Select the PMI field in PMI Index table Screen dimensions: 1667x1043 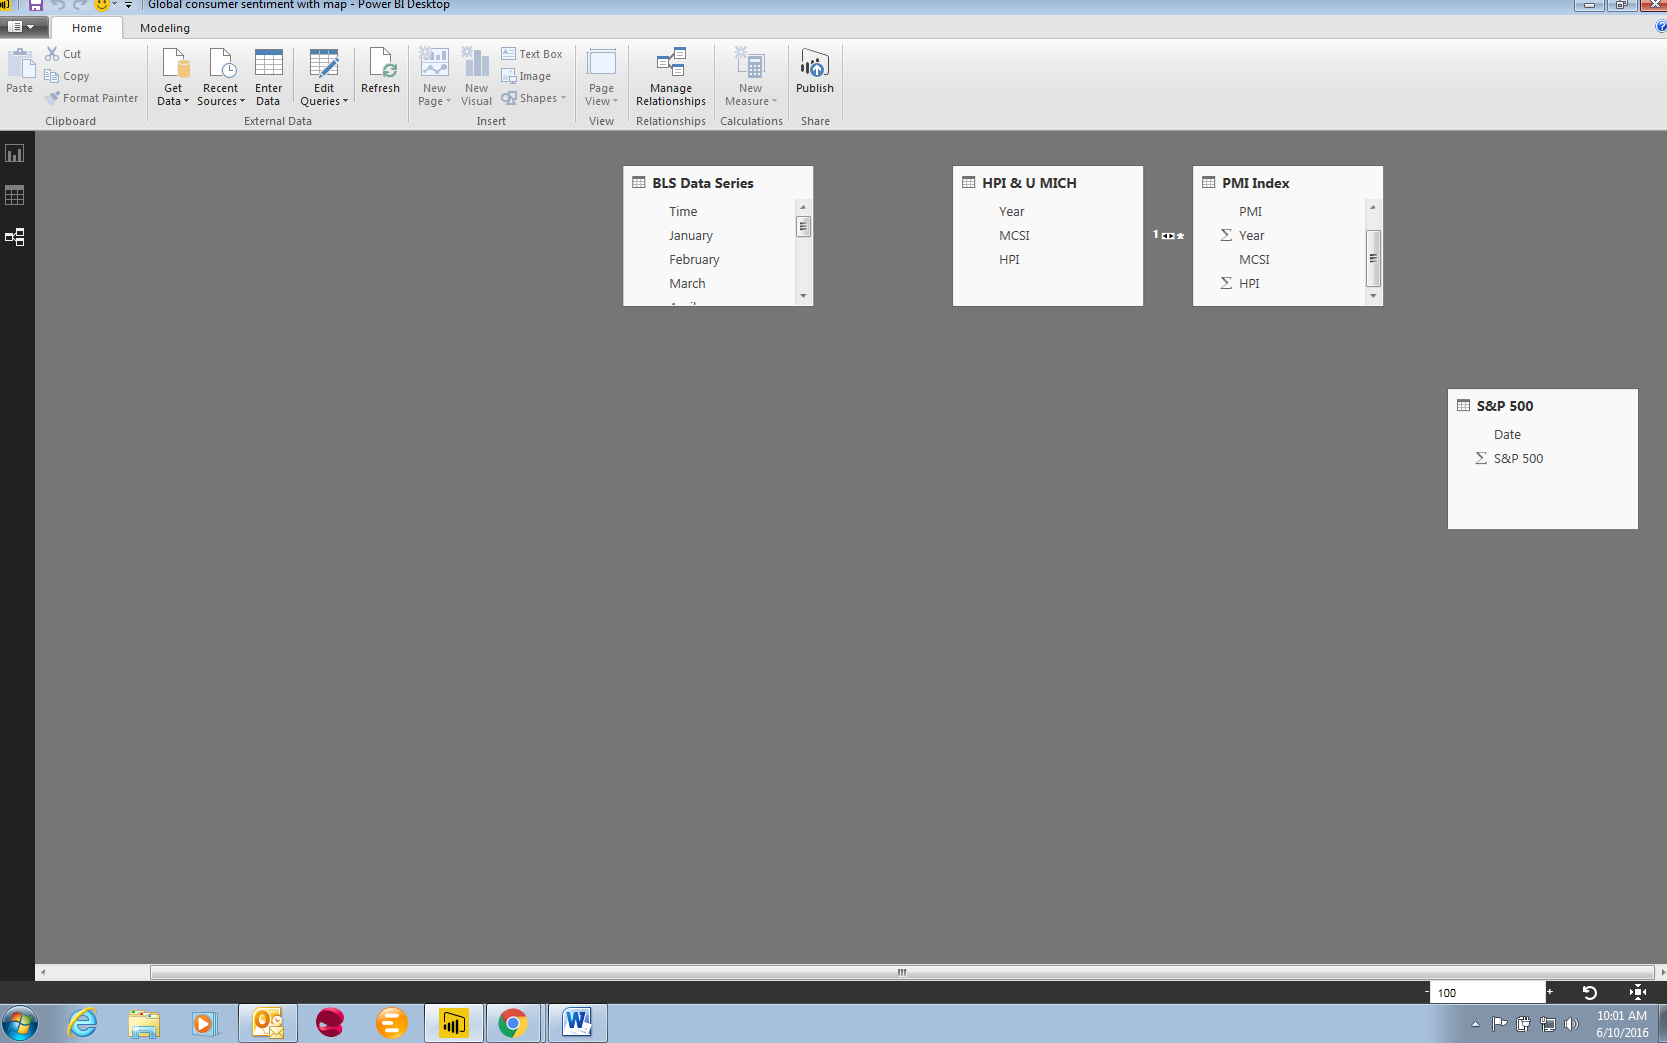point(1250,212)
